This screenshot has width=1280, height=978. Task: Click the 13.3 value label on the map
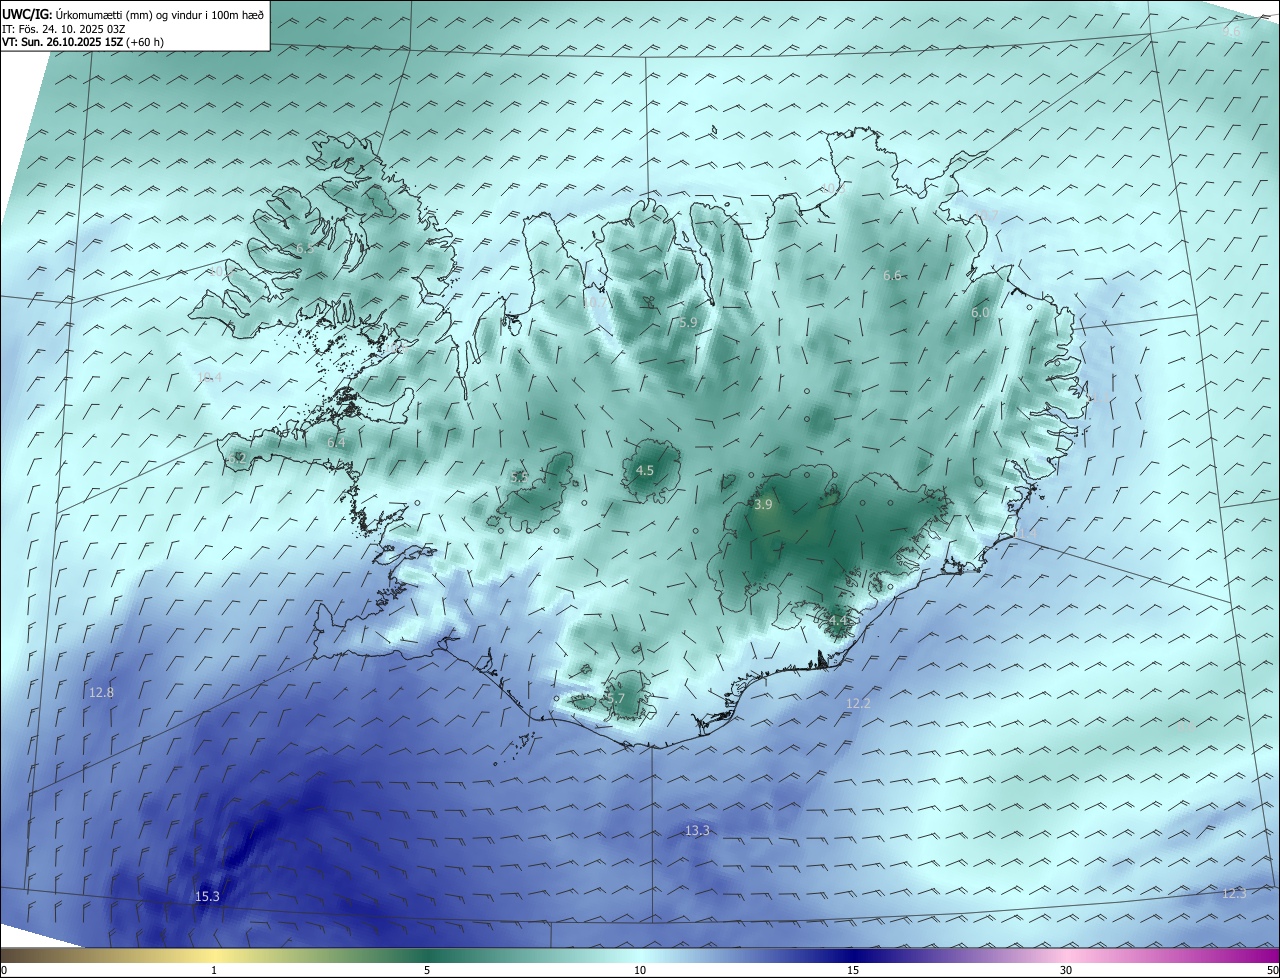pyautogui.click(x=697, y=831)
